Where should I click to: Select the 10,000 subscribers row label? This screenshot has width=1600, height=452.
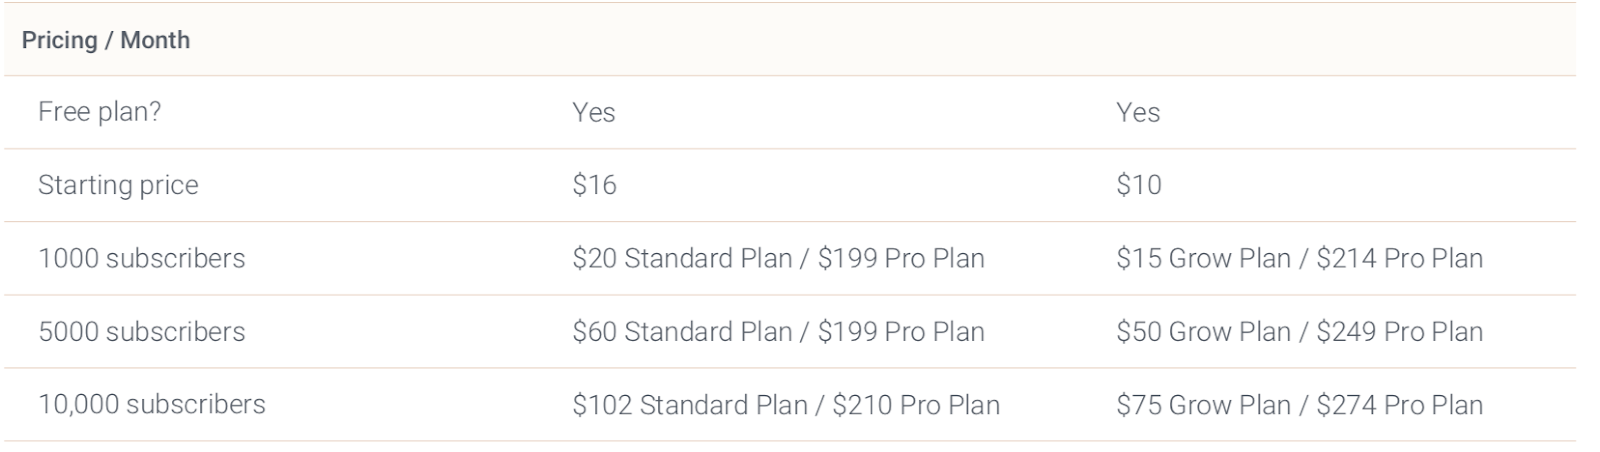pos(152,404)
